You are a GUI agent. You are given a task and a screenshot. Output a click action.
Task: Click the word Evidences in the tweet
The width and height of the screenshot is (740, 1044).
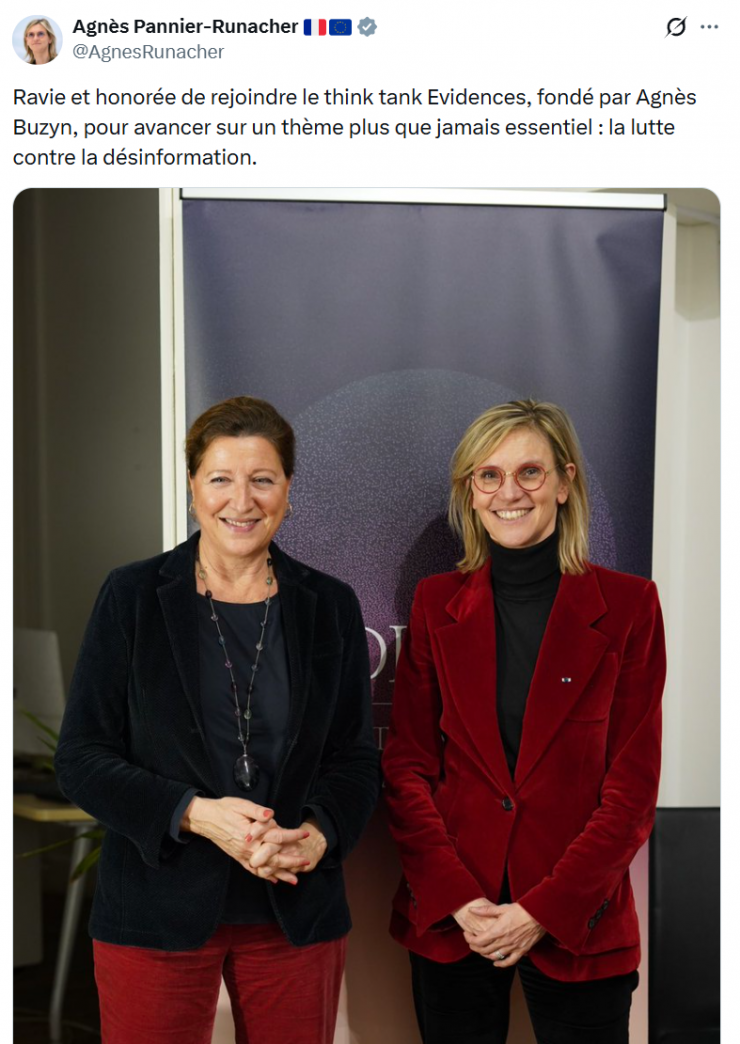(477, 97)
